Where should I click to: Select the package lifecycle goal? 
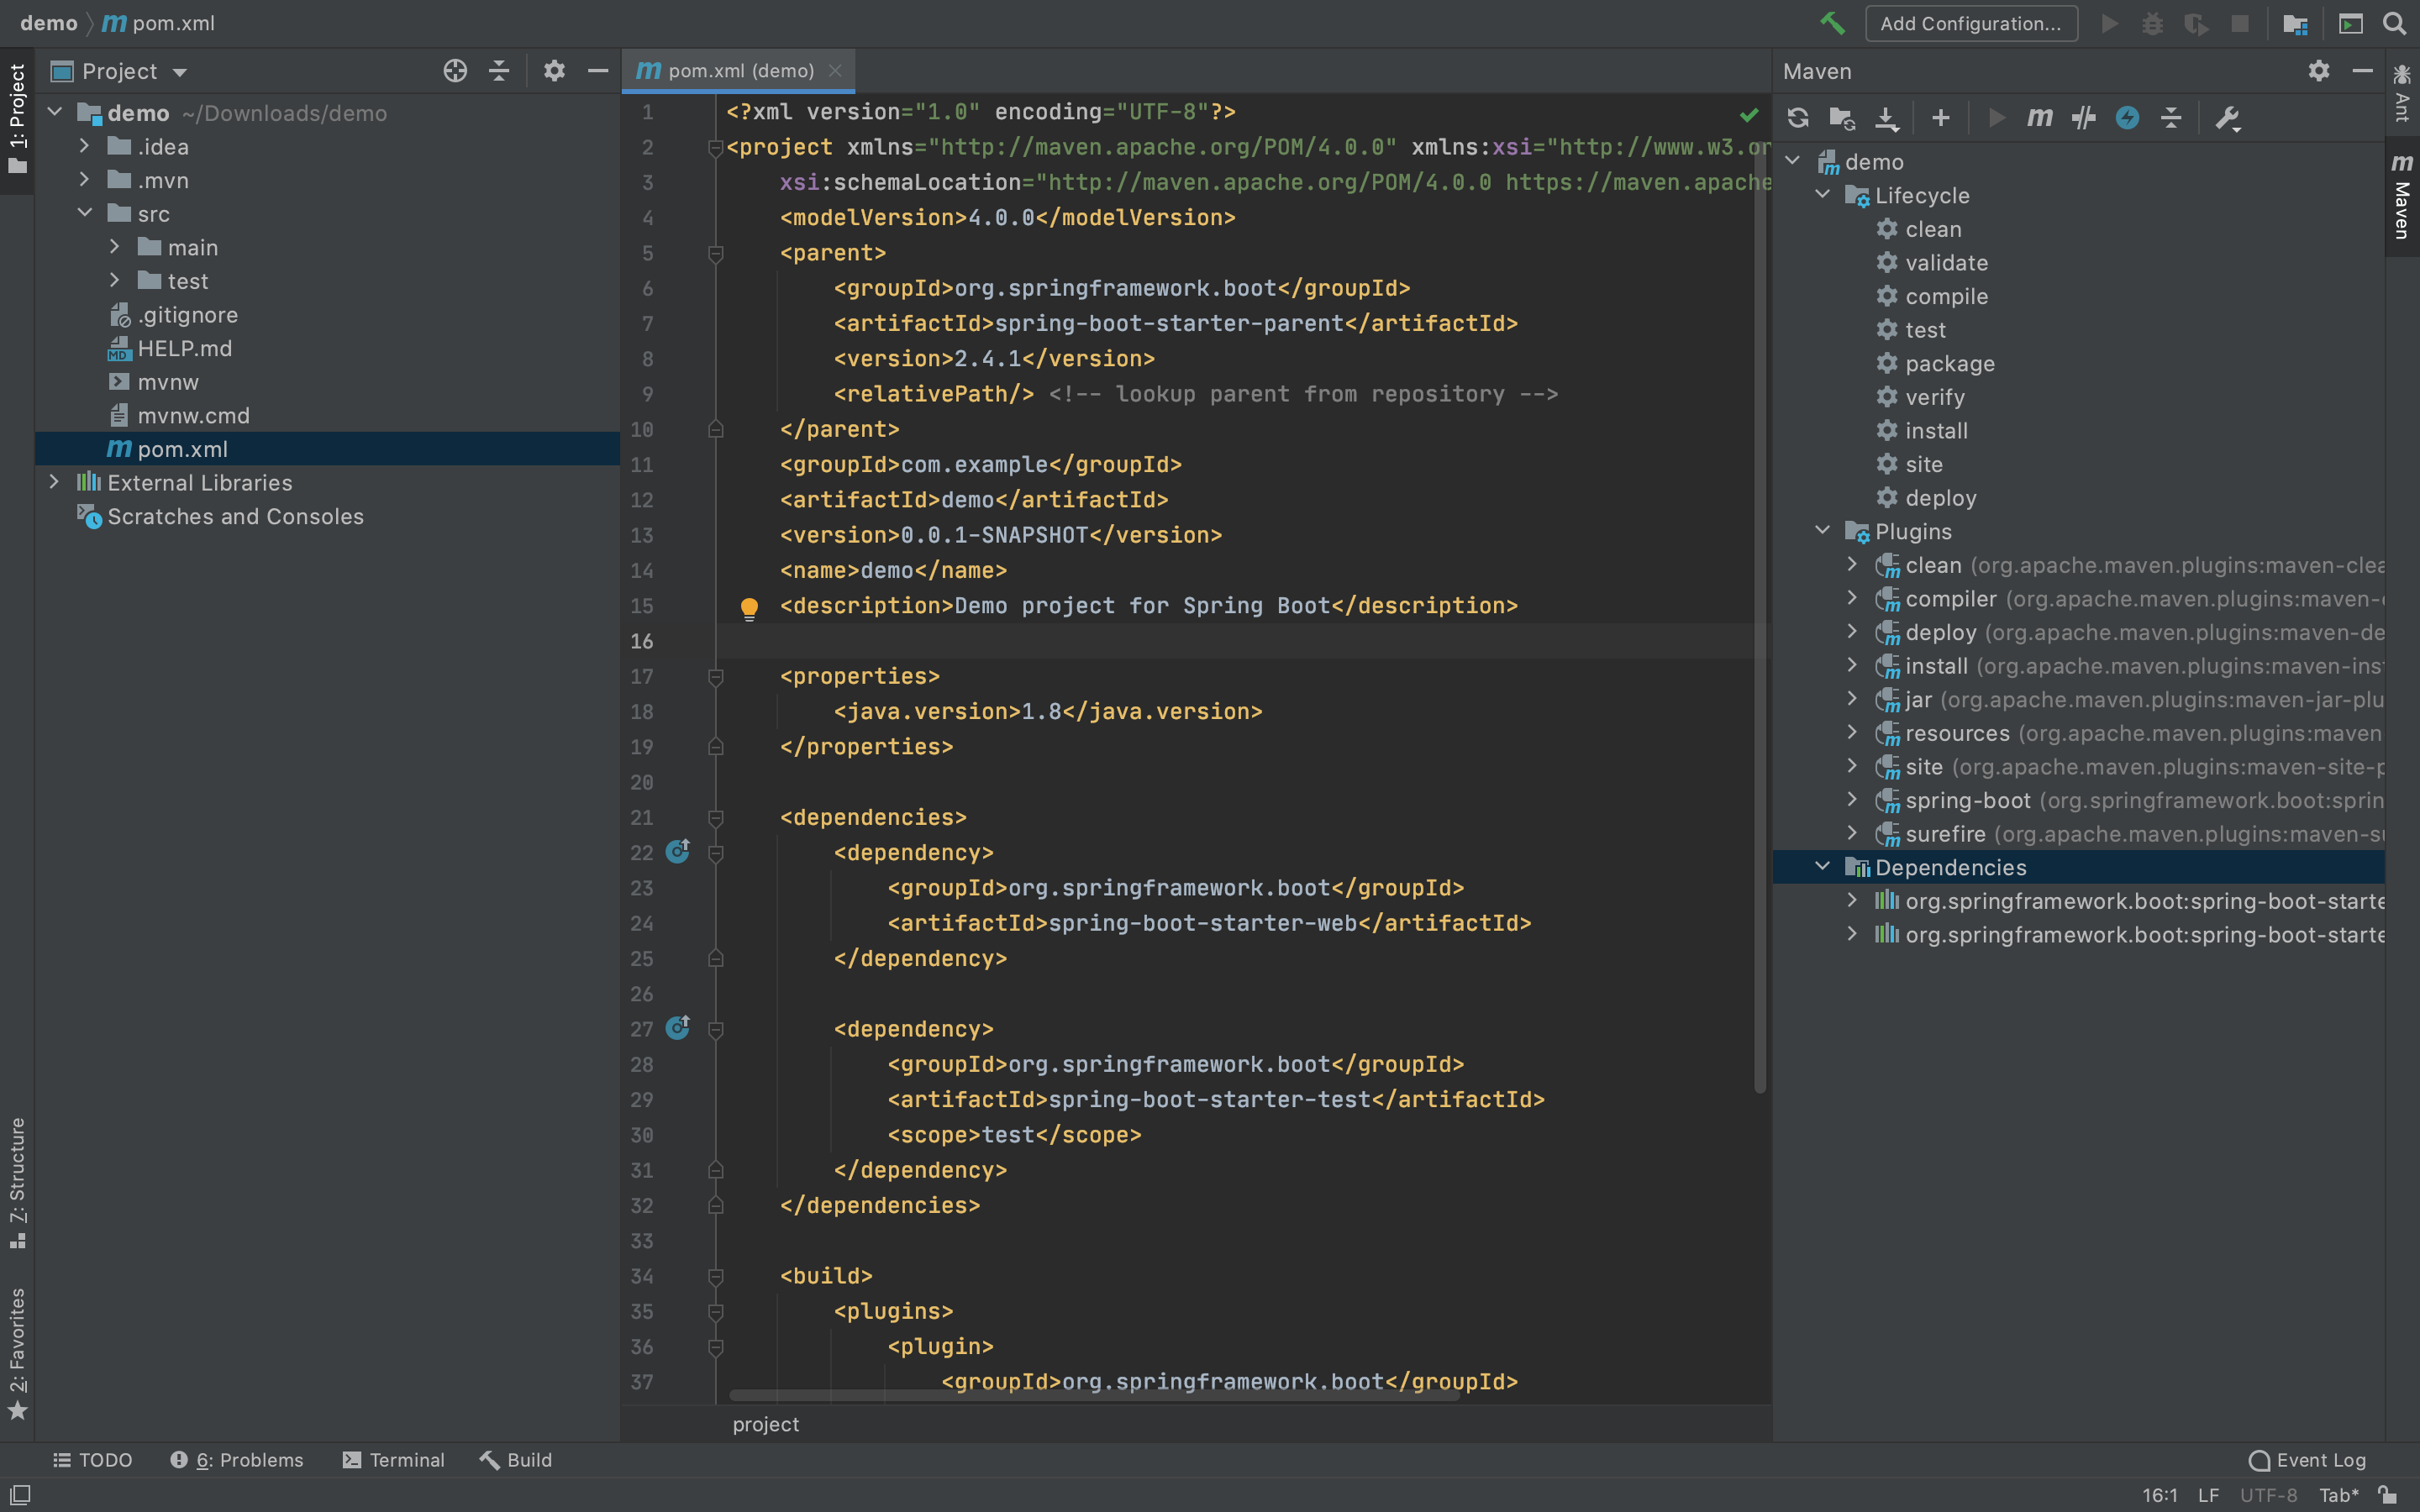click(1949, 363)
